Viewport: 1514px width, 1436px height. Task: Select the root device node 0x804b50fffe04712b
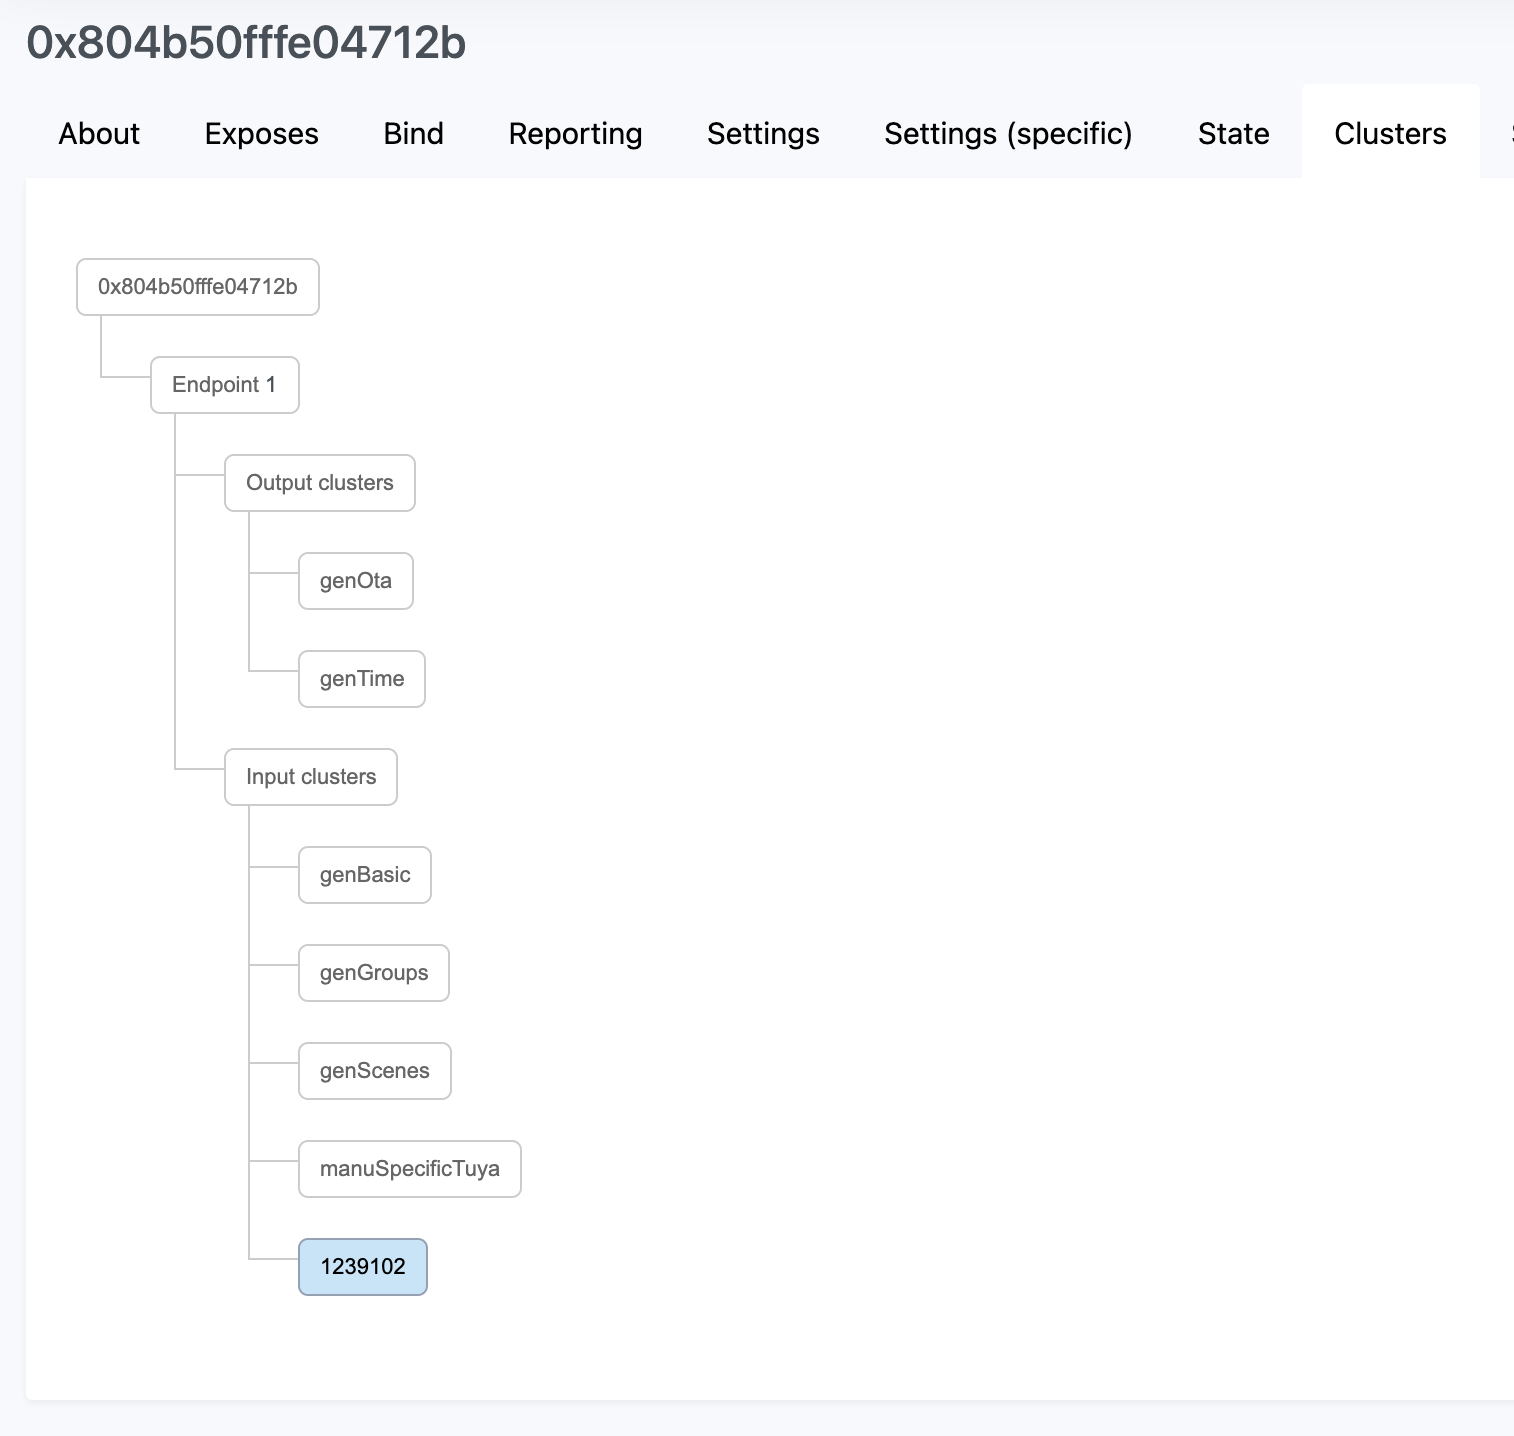pos(197,286)
